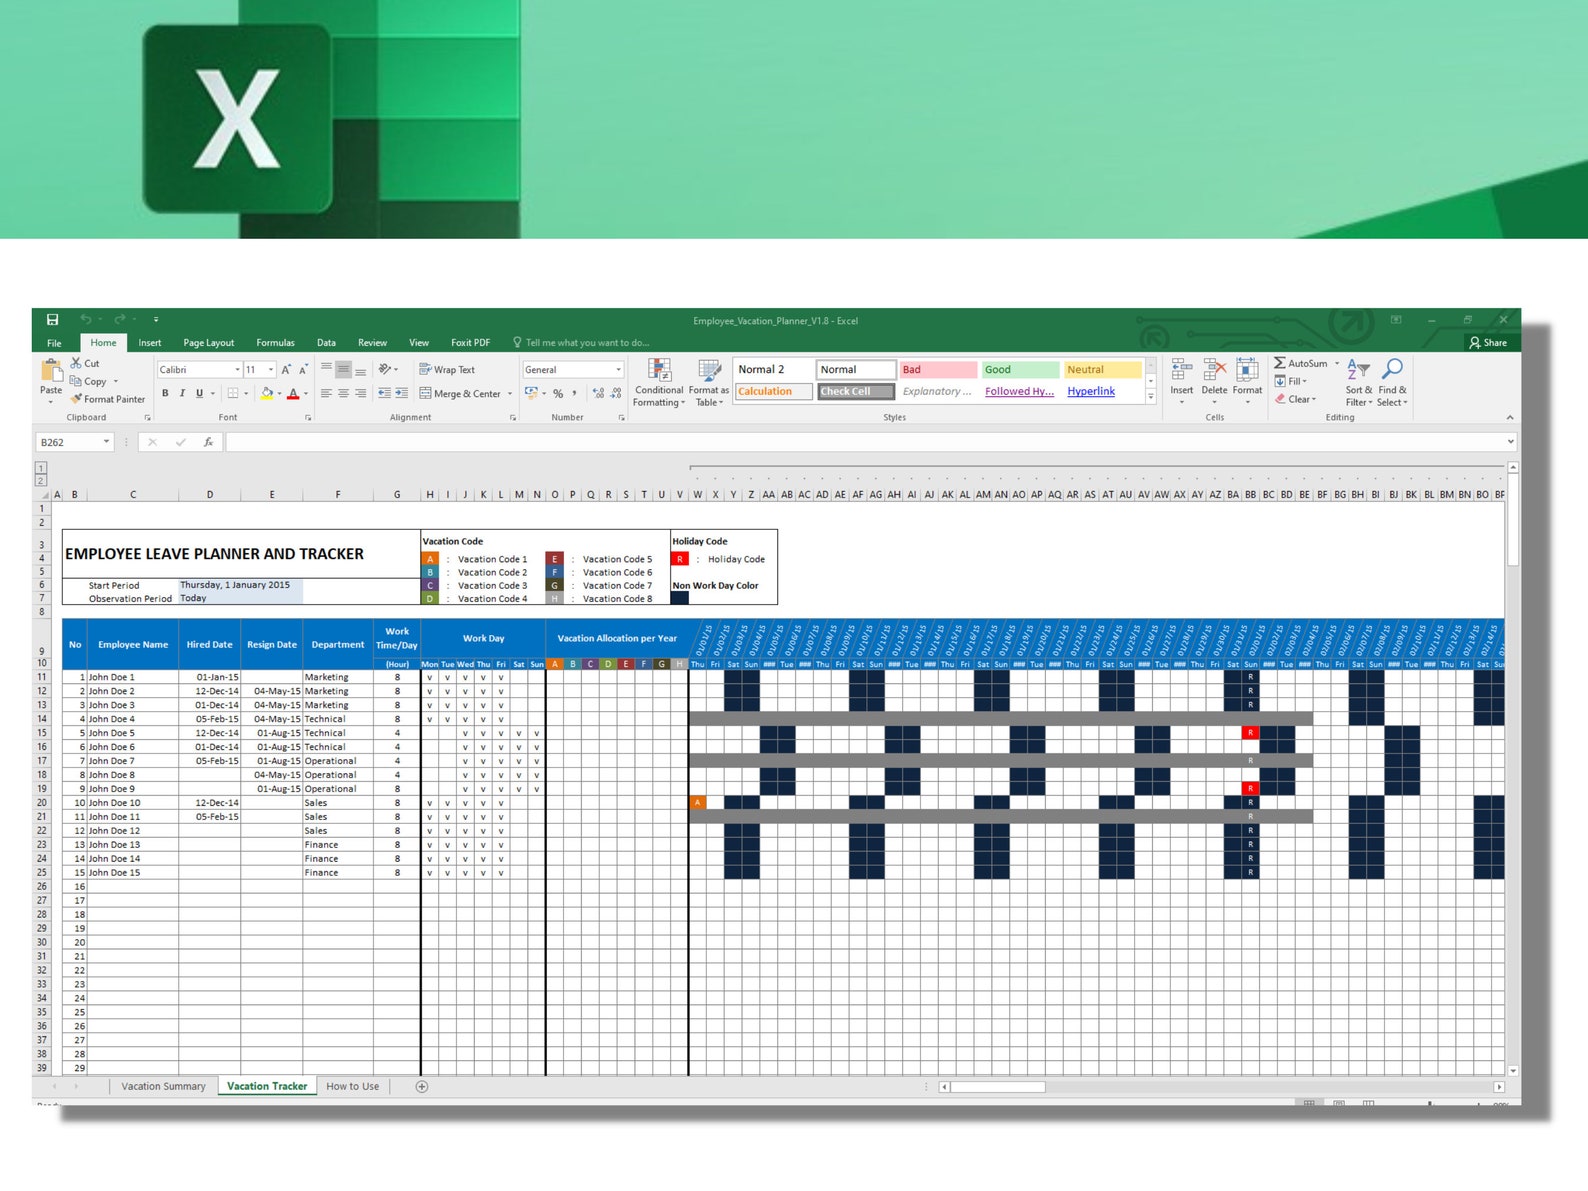Open the Name Box dropdown arrow

coord(106,442)
